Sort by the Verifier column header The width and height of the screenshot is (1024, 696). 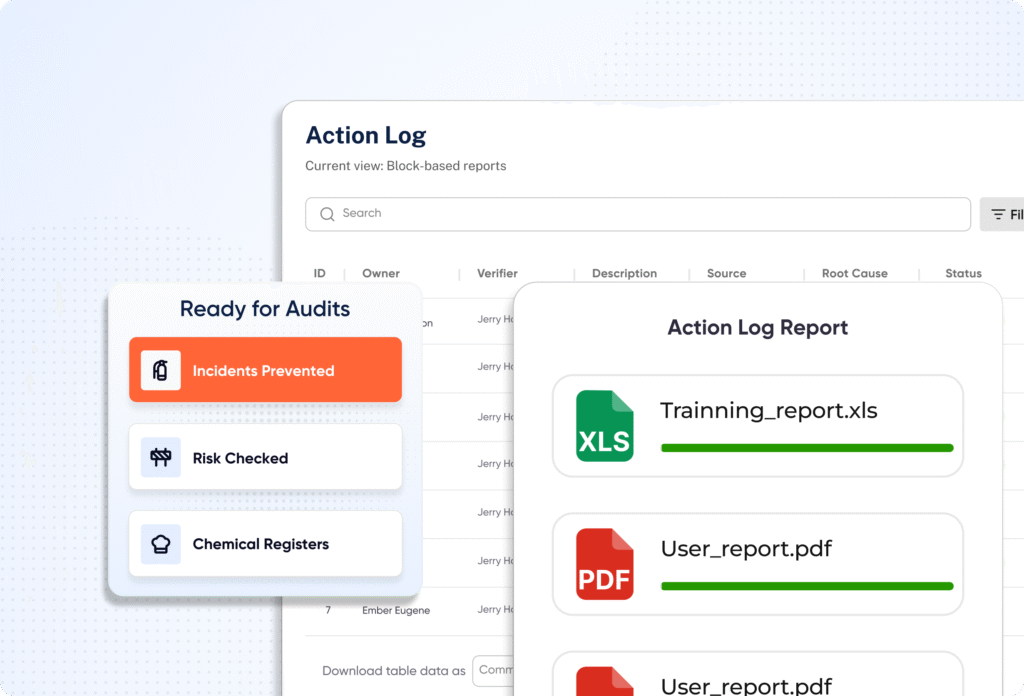[497, 273]
